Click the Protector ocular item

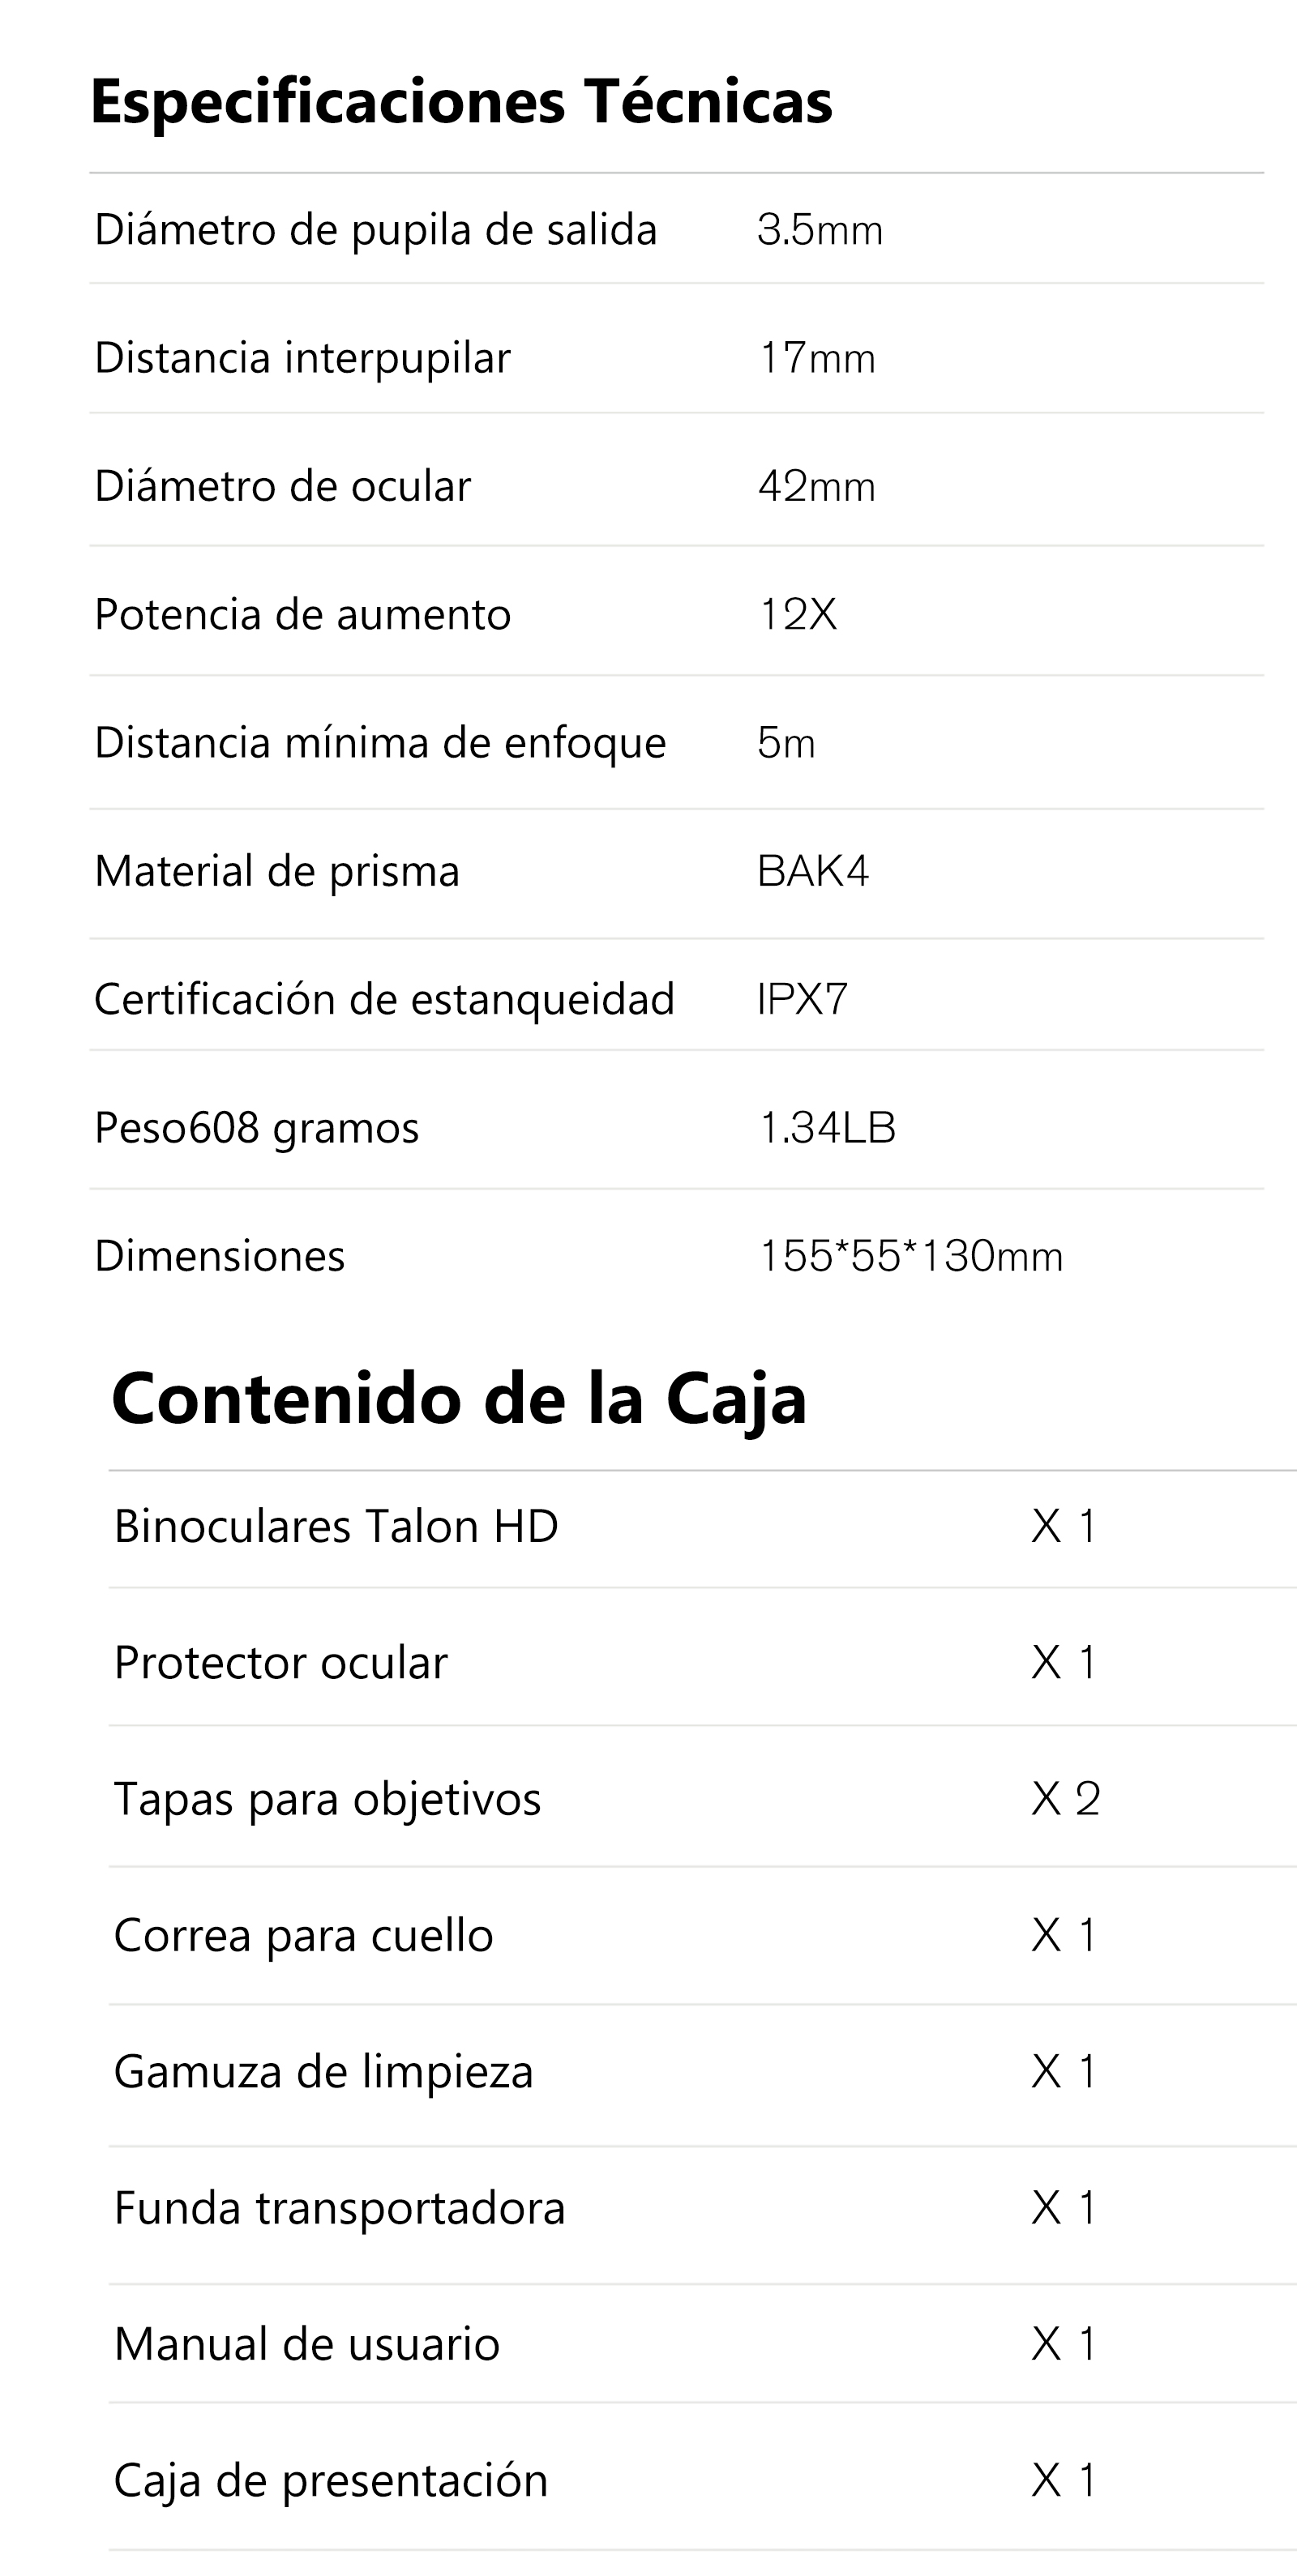pyautogui.click(x=280, y=1663)
